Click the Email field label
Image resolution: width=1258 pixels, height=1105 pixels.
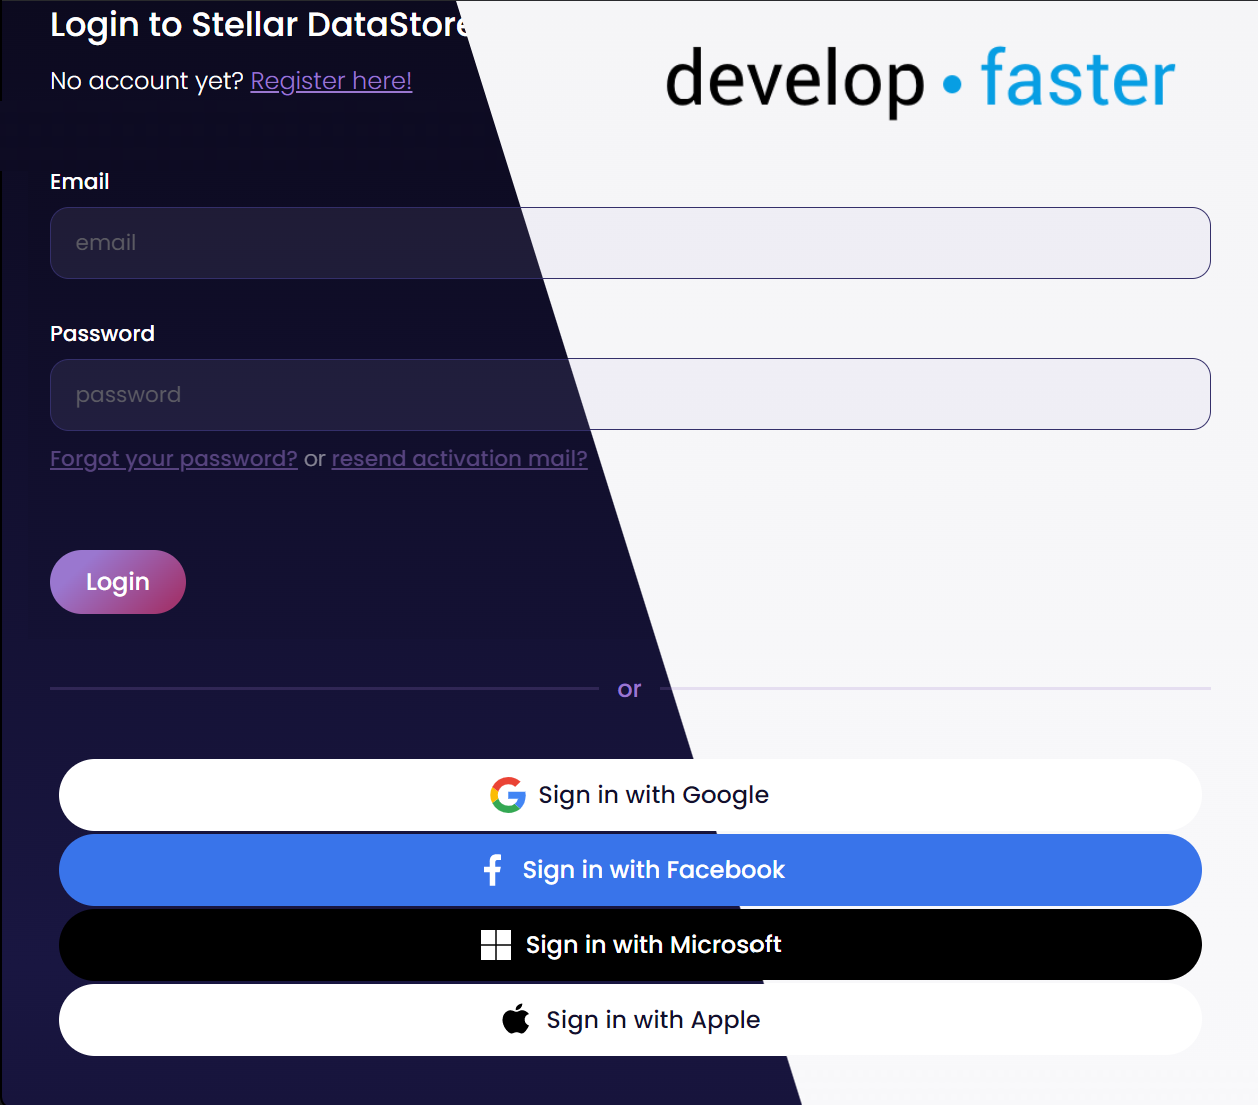pyautogui.click(x=80, y=181)
